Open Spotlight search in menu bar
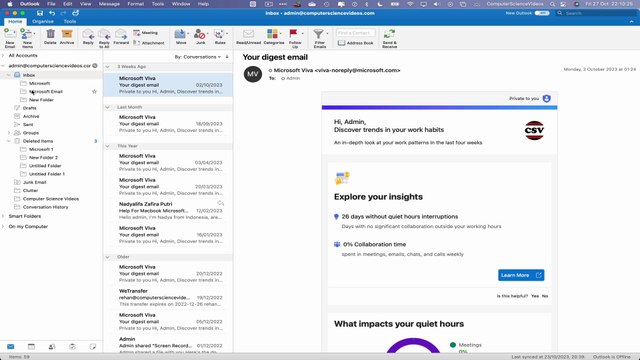This screenshot has width=640, height=360. coord(552,4)
